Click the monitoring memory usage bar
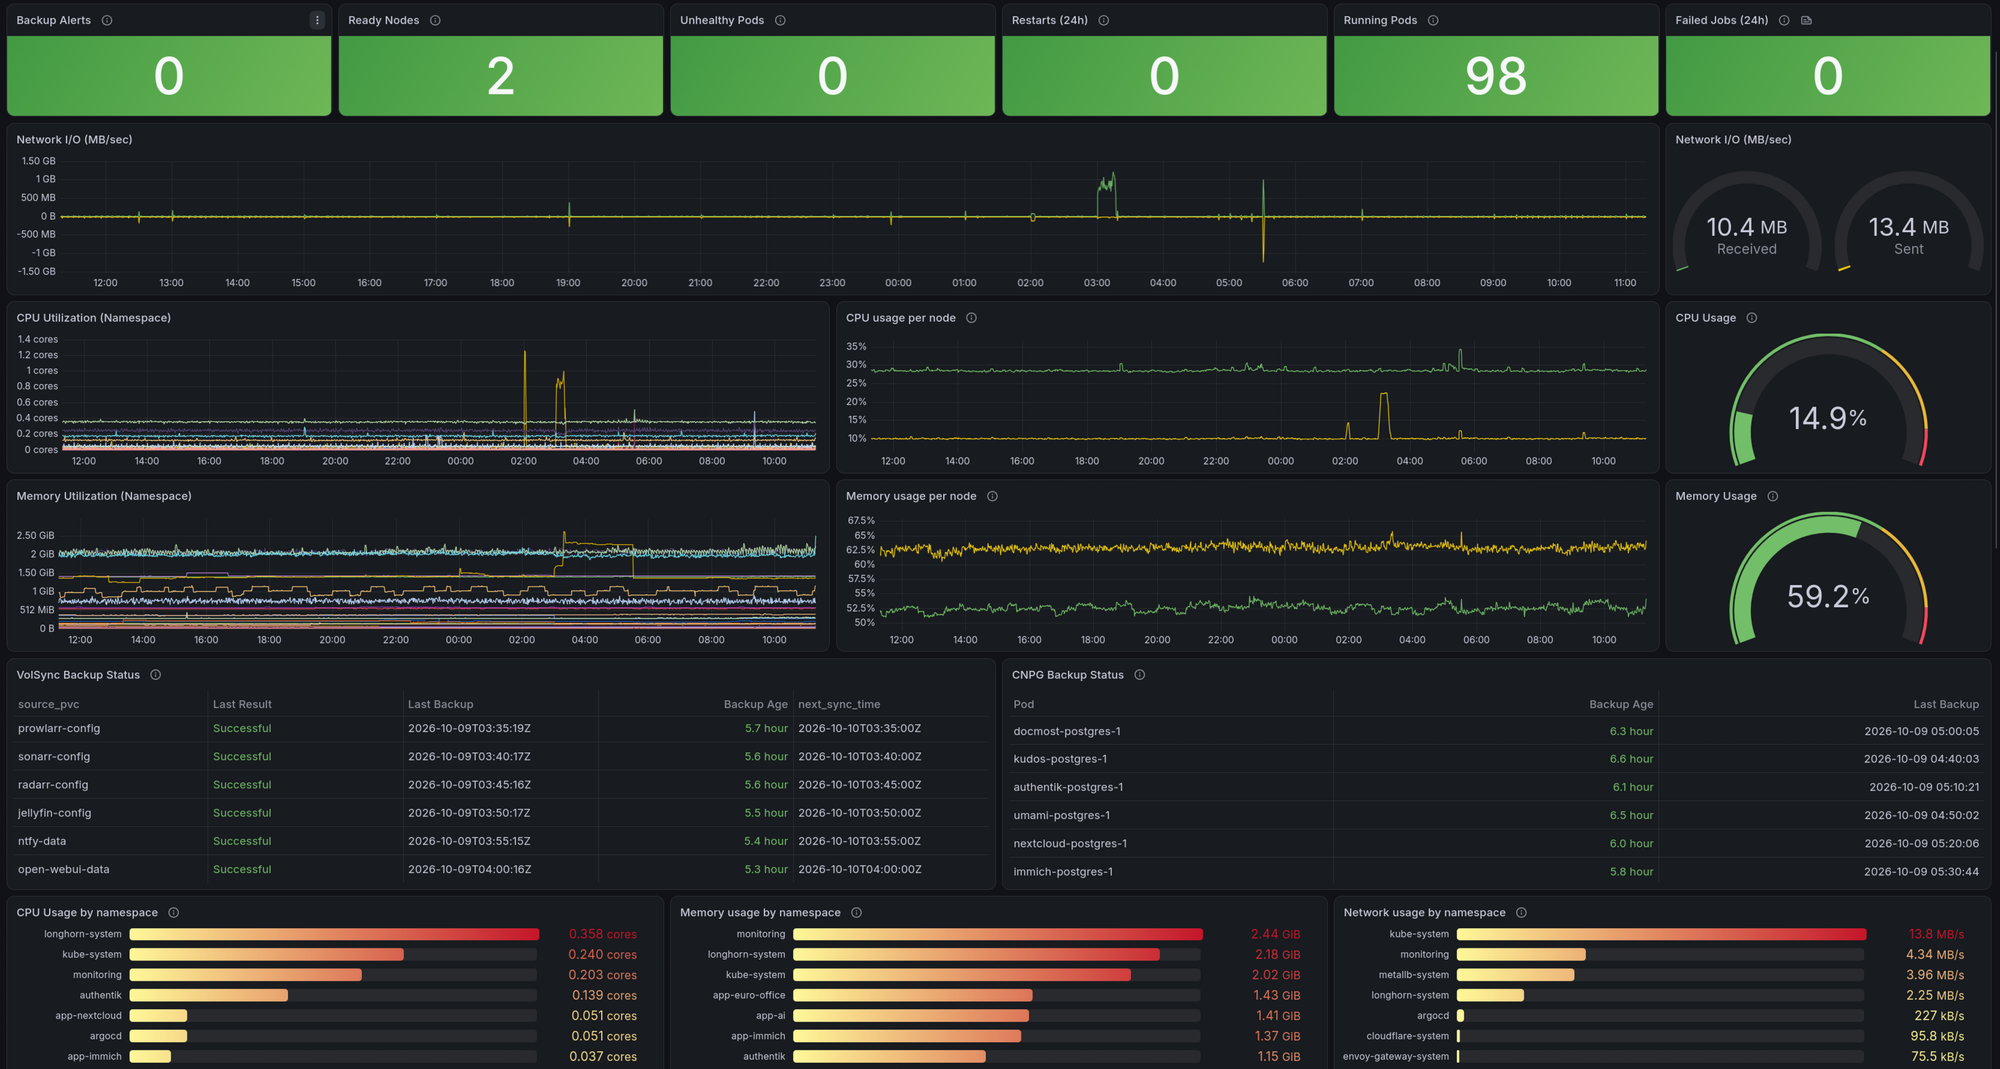The image size is (2000, 1069). tap(998, 934)
